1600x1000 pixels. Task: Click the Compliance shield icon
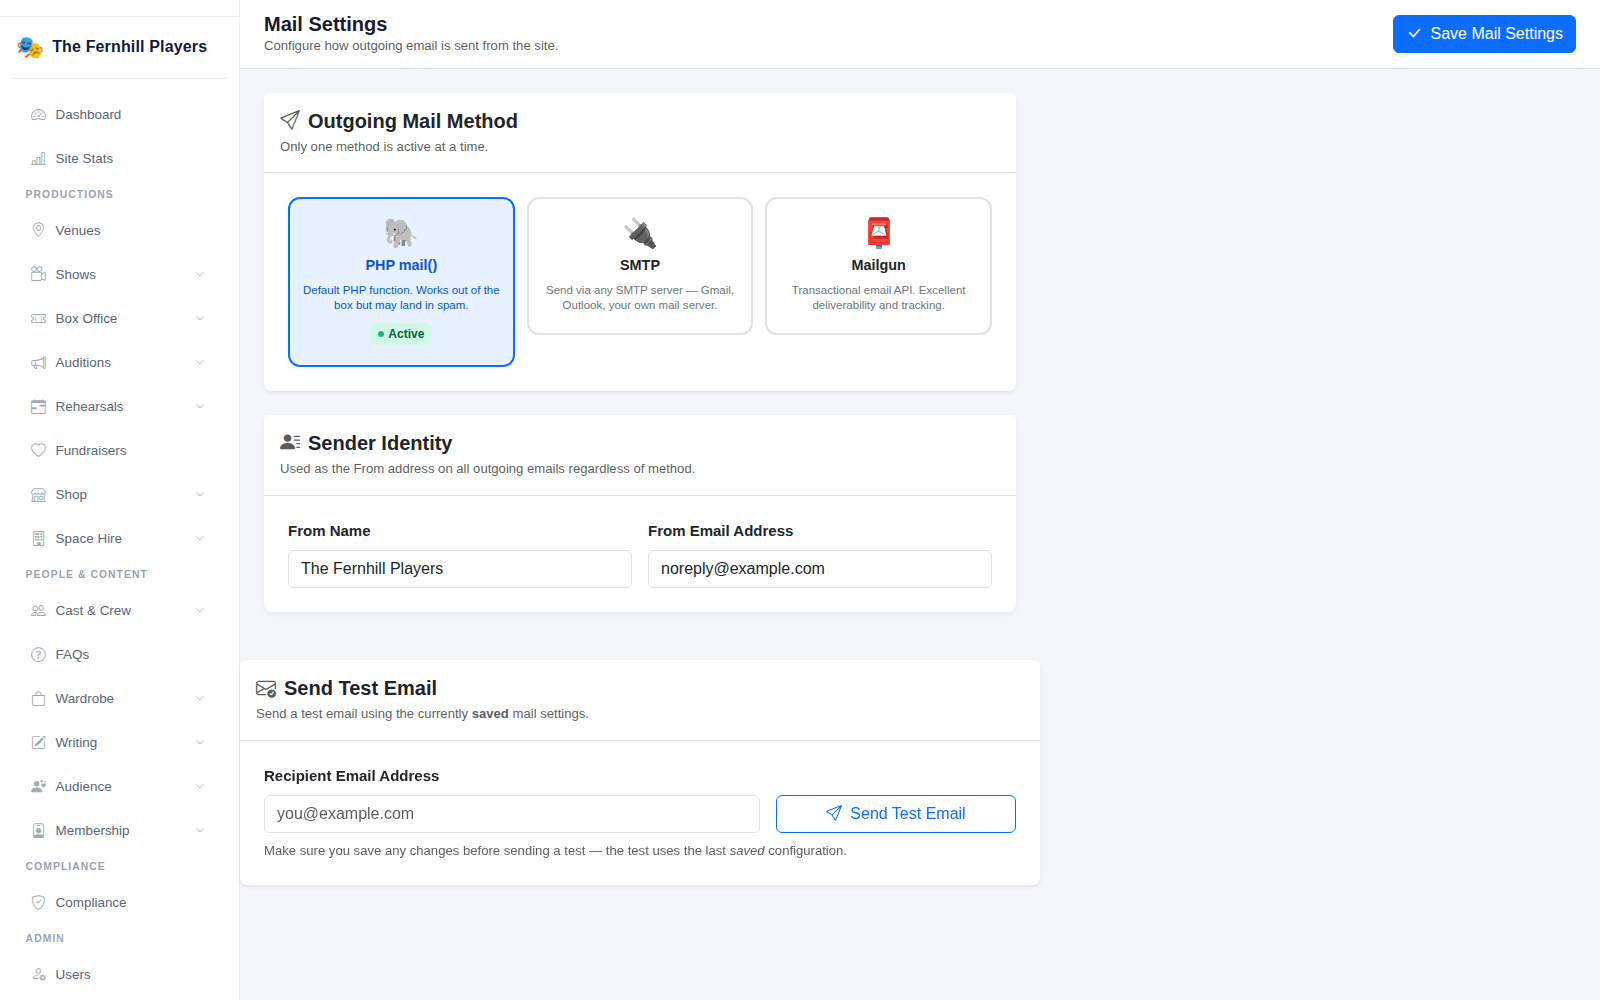[x=38, y=903]
